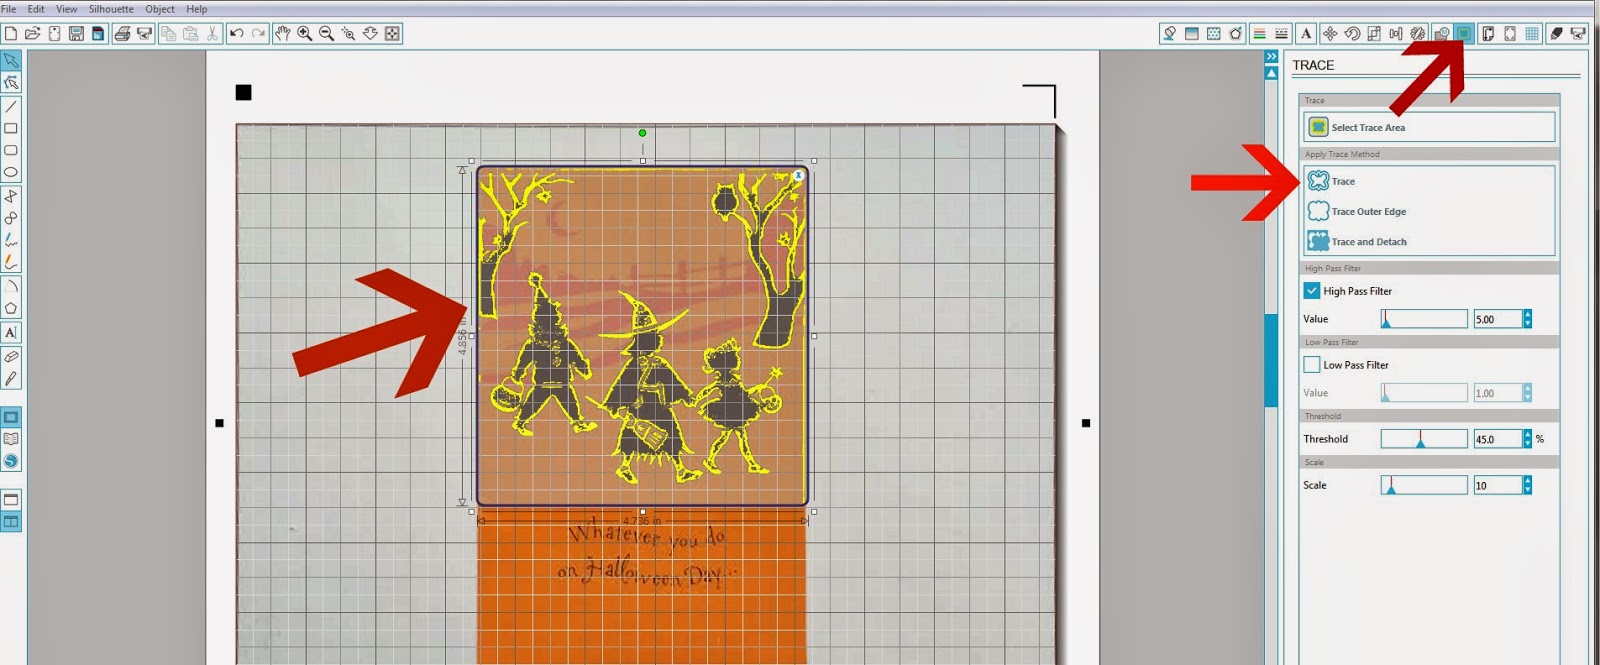Image resolution: width=1600 pixels, height=665 pixels.
Task: Click the Open file folder icon
Action: [32, 33]
